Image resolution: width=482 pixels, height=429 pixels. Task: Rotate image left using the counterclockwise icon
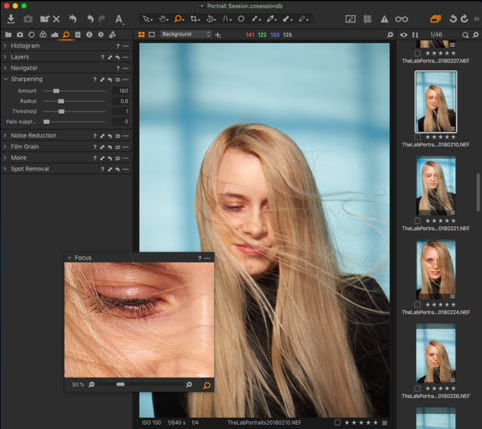[453, 19]
